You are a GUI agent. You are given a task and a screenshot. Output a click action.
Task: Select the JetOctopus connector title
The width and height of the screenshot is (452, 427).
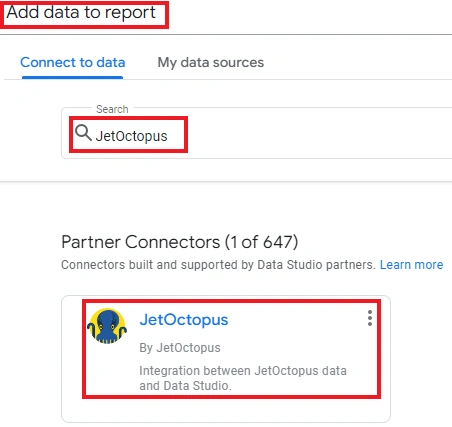184,320
